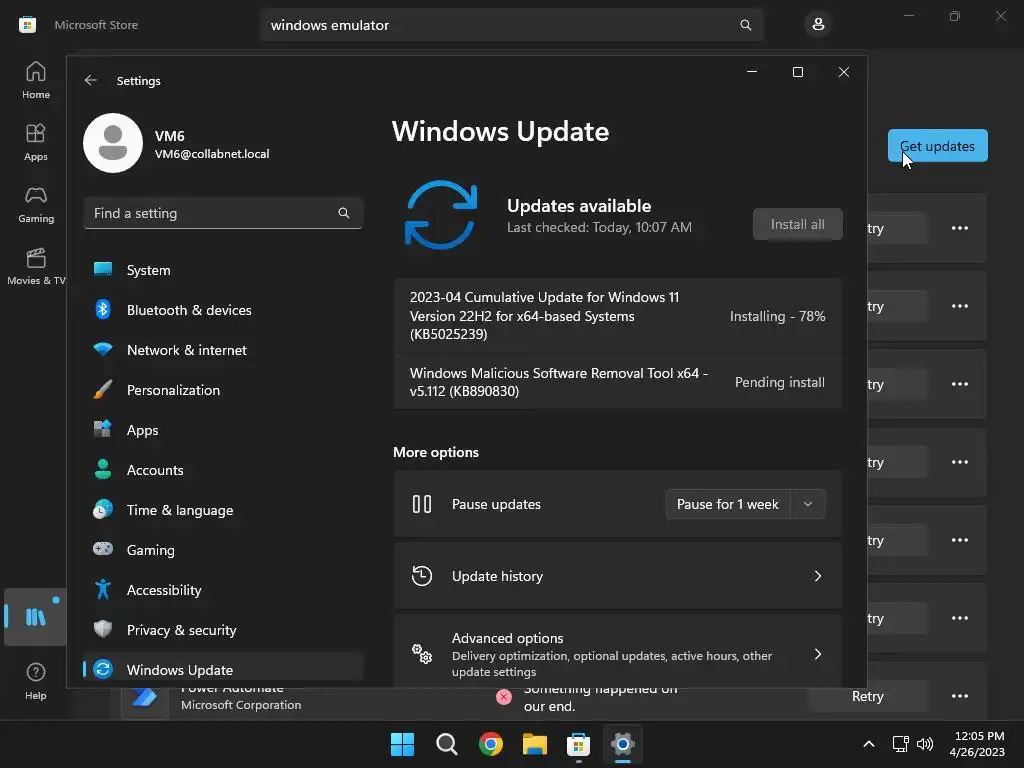Show hidden system tray icons
The height and width of the screenshot is (768, 1024).
point(869,744)
